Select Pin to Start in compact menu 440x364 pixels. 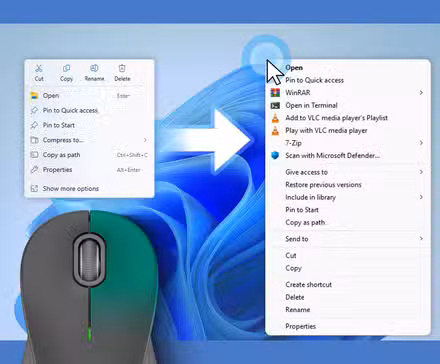coord(59,125)
